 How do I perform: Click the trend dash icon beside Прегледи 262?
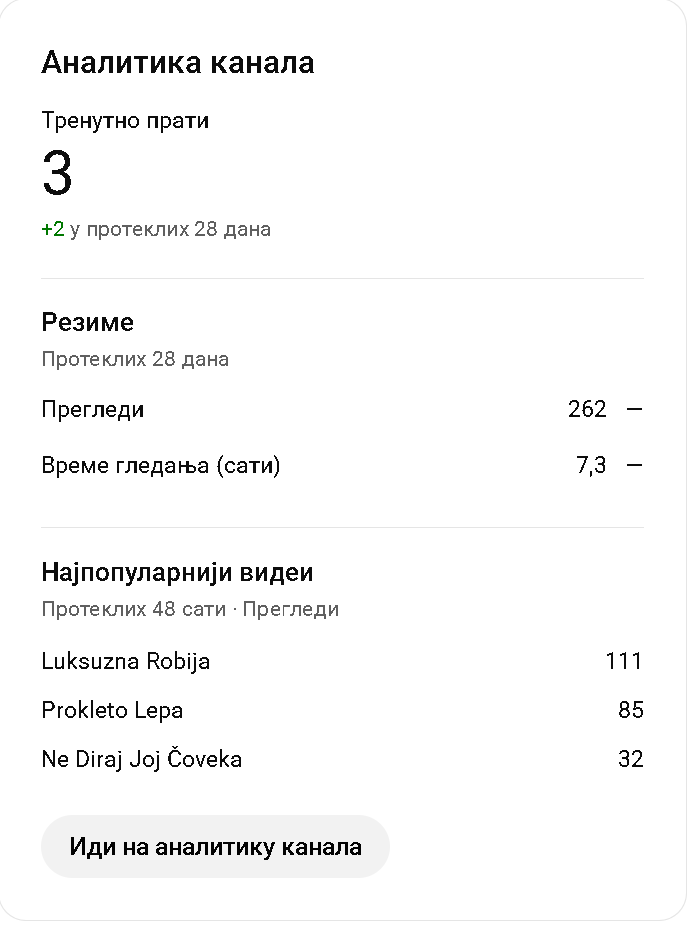coord(634,409)
